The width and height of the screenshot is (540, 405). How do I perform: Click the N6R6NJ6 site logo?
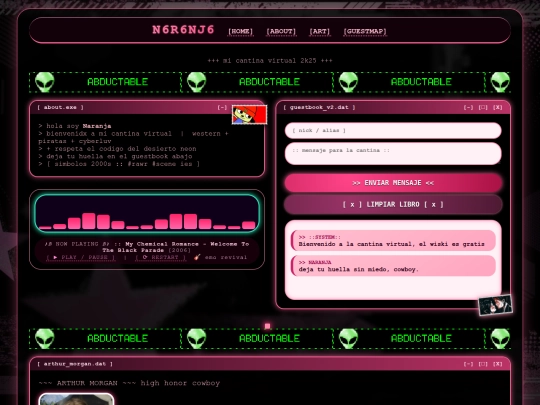click(x=183, y=30)
